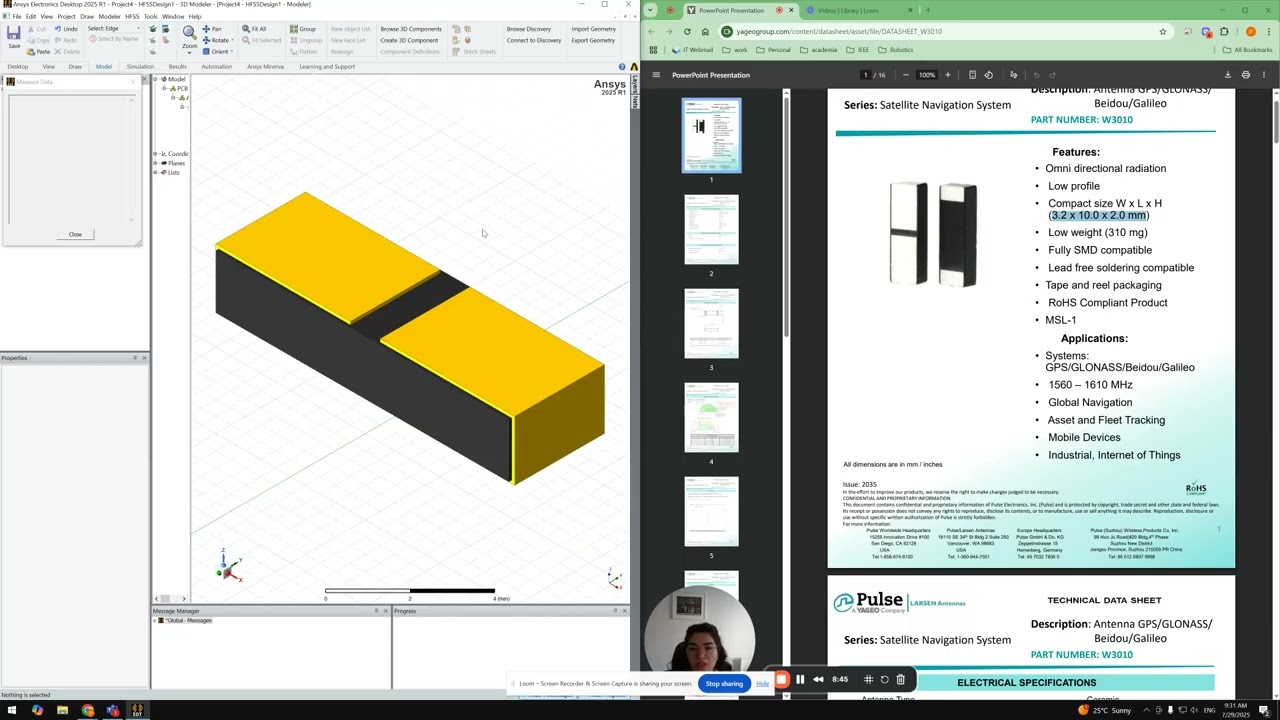Expand the Lists tree node
This screenshot has width=1280, height=720.
coord(156,173)
